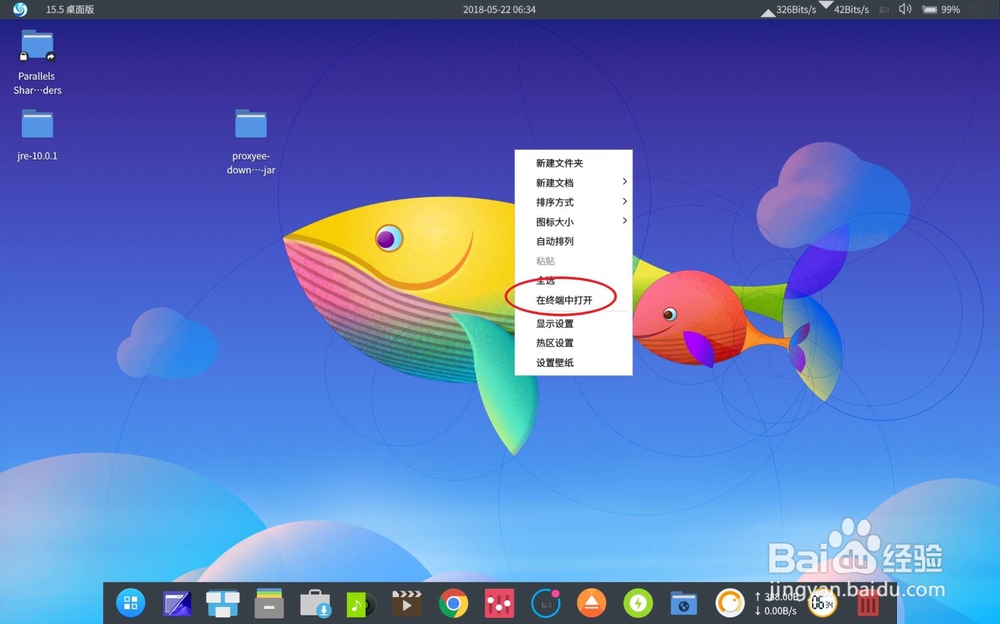Click the 15.5 桌面版 label in top panel
1000x624 pixels.
[70, 10]
